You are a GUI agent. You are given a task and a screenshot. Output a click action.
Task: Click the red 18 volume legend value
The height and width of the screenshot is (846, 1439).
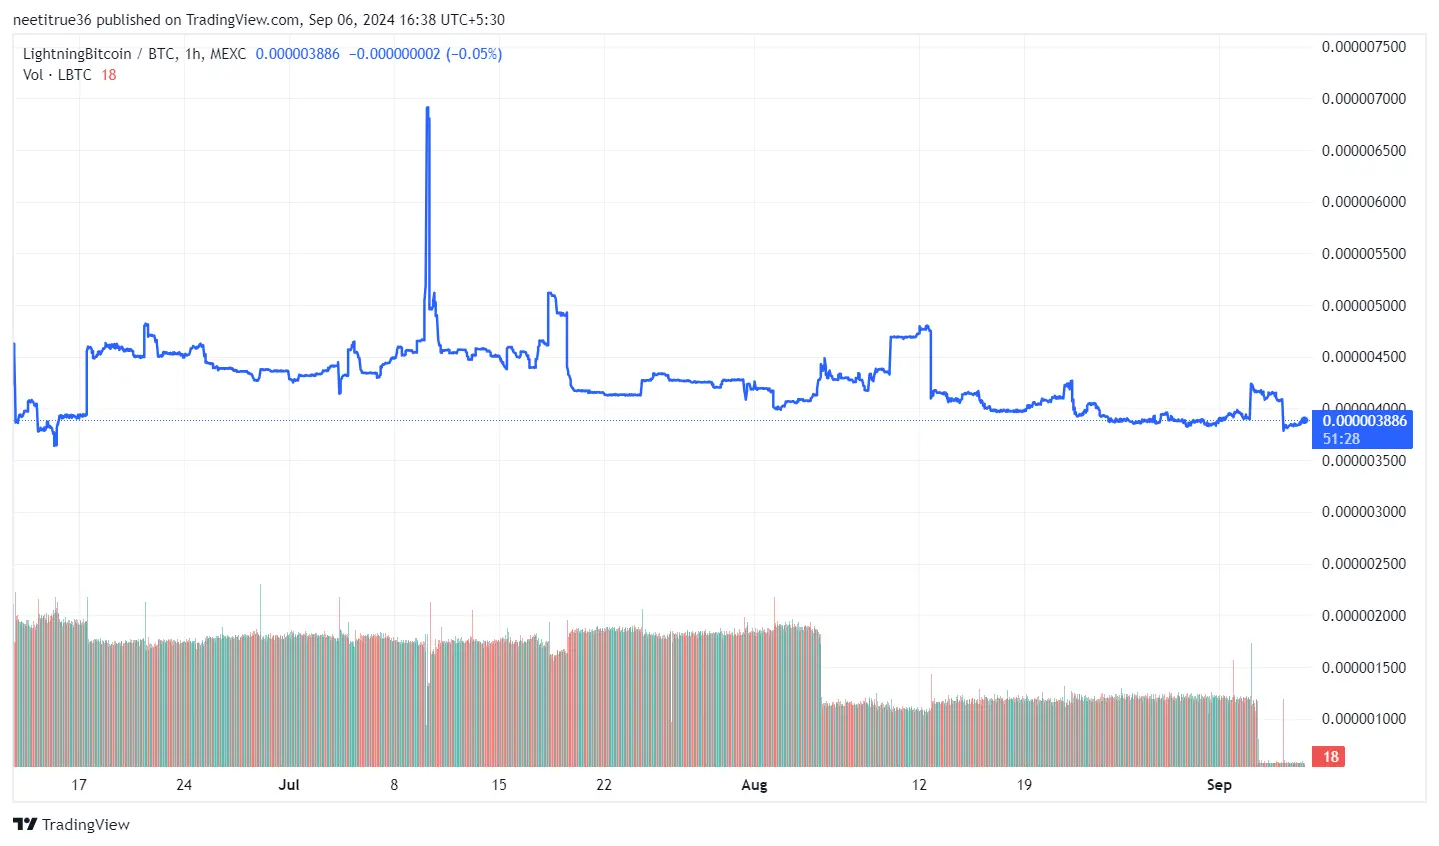tap(108, 75)
